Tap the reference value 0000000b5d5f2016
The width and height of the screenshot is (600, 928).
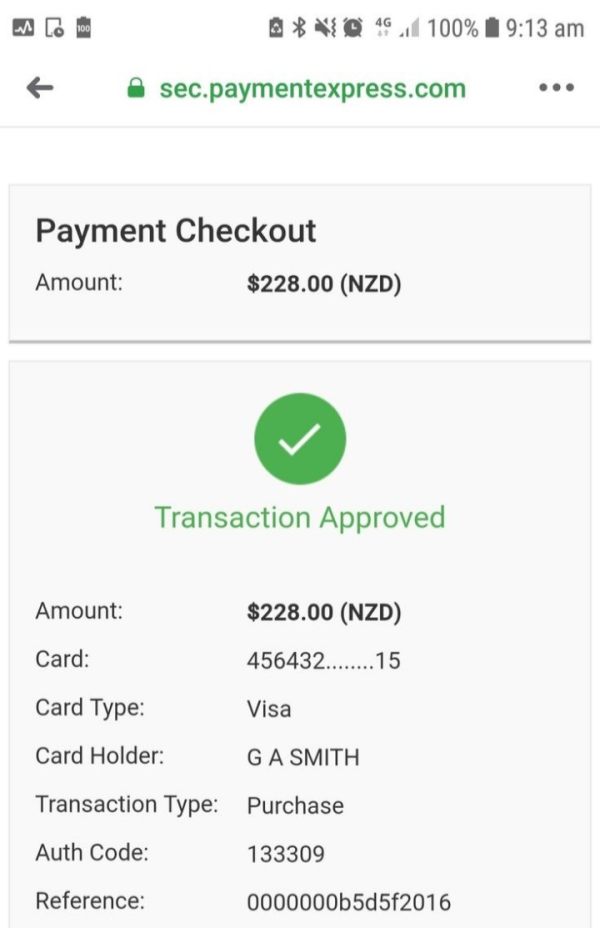pyautogui.click(x=348, y=902)
